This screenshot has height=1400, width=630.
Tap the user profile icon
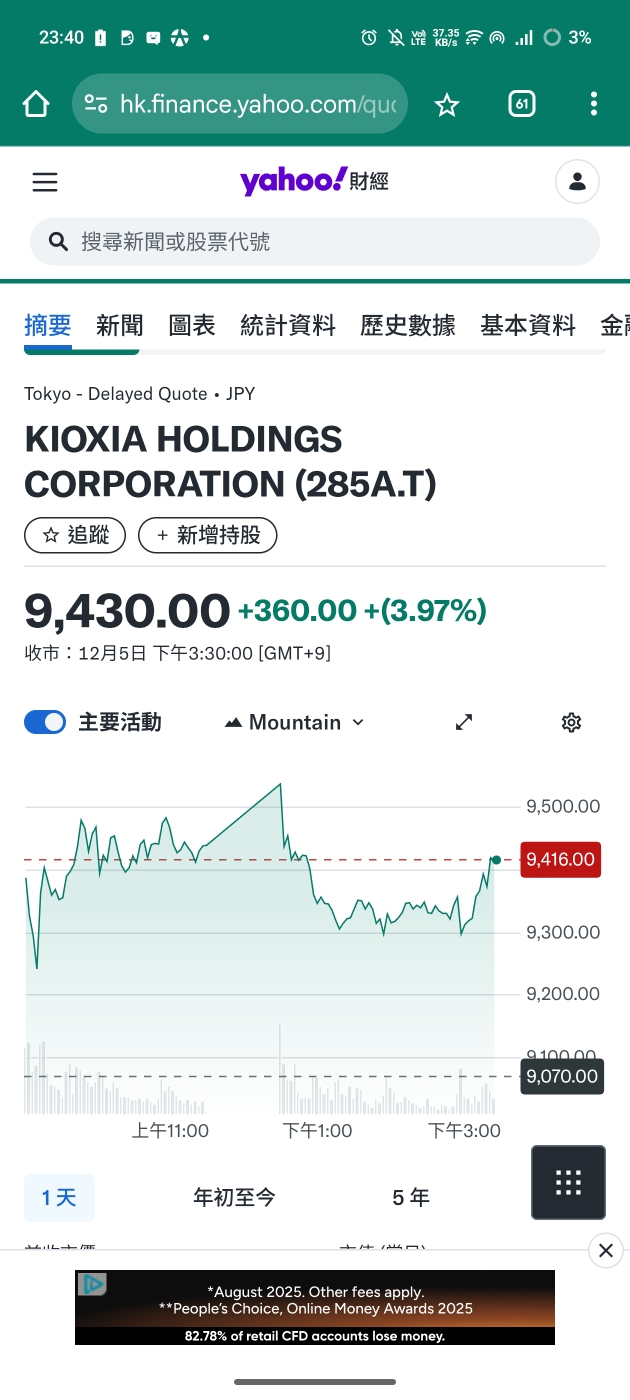577,182
